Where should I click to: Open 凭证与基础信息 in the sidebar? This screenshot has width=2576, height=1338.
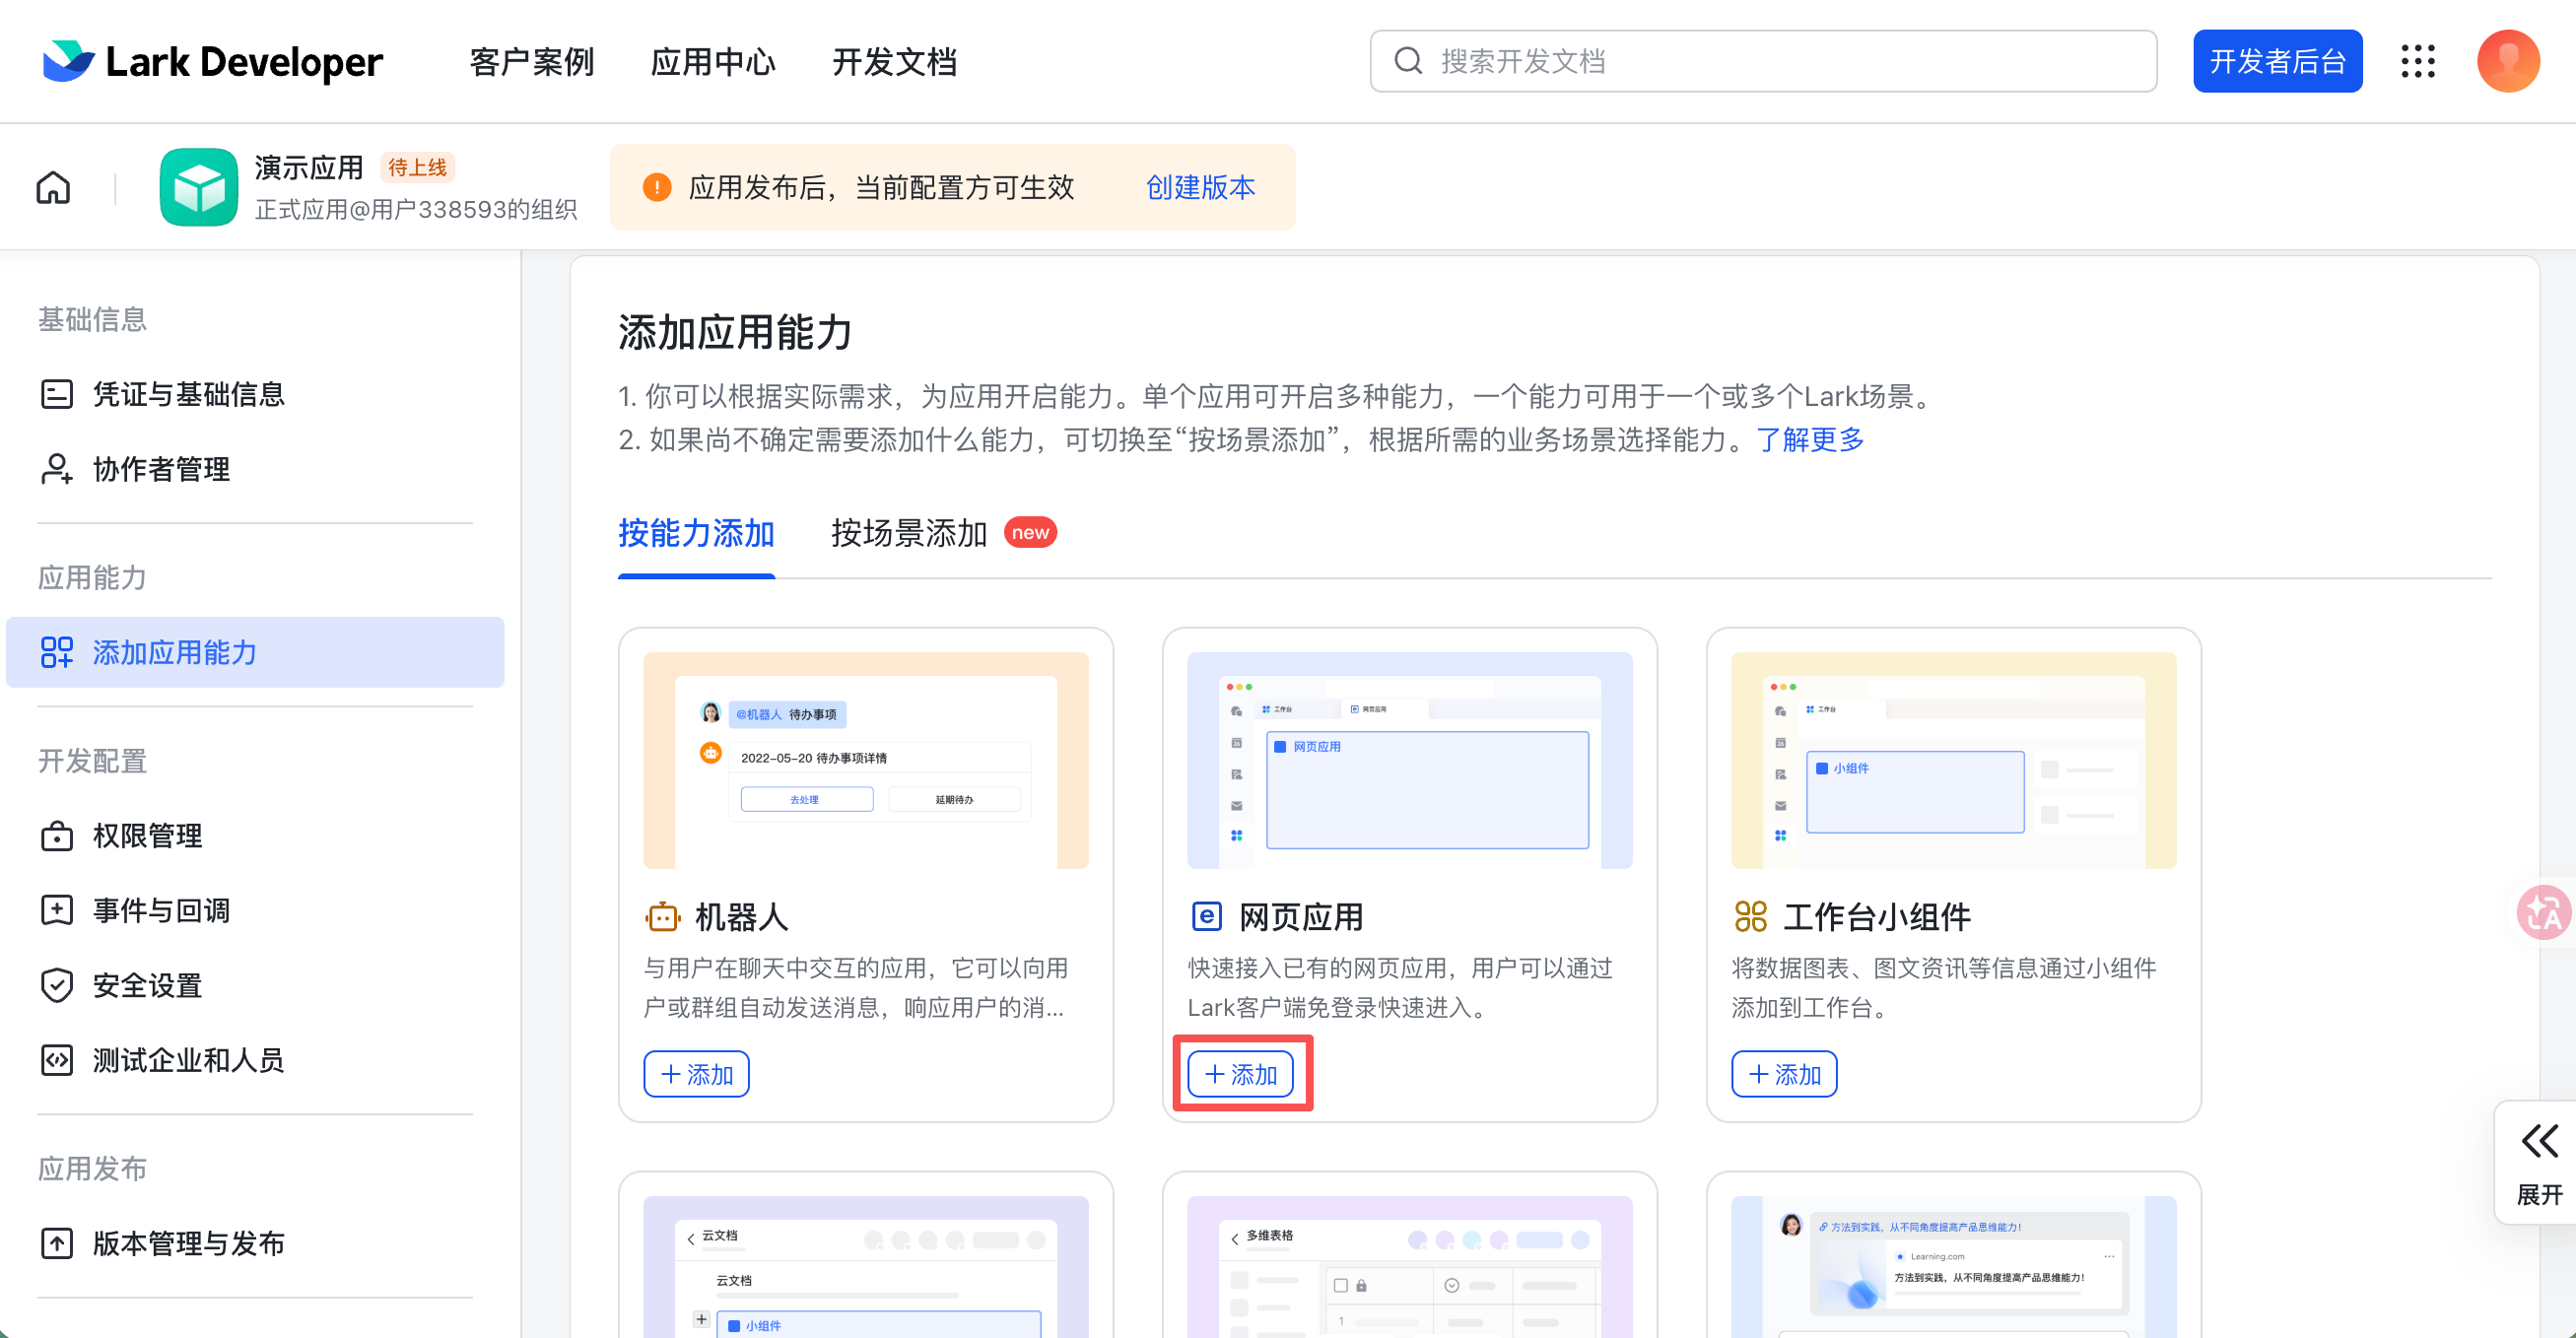point(188,394)
